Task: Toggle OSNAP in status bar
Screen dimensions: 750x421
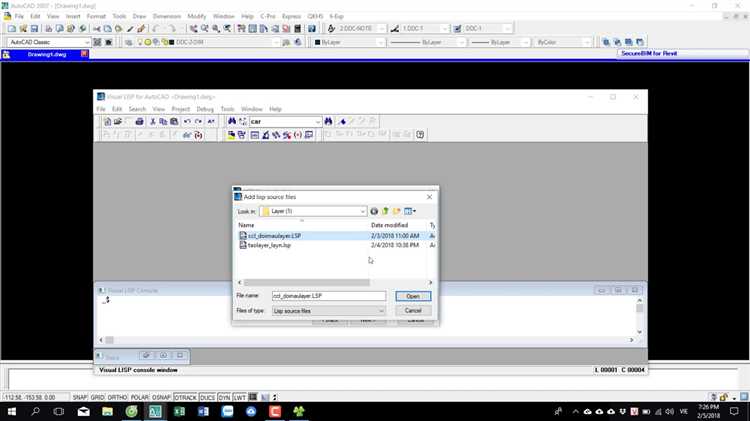Action: click(161, 397)
